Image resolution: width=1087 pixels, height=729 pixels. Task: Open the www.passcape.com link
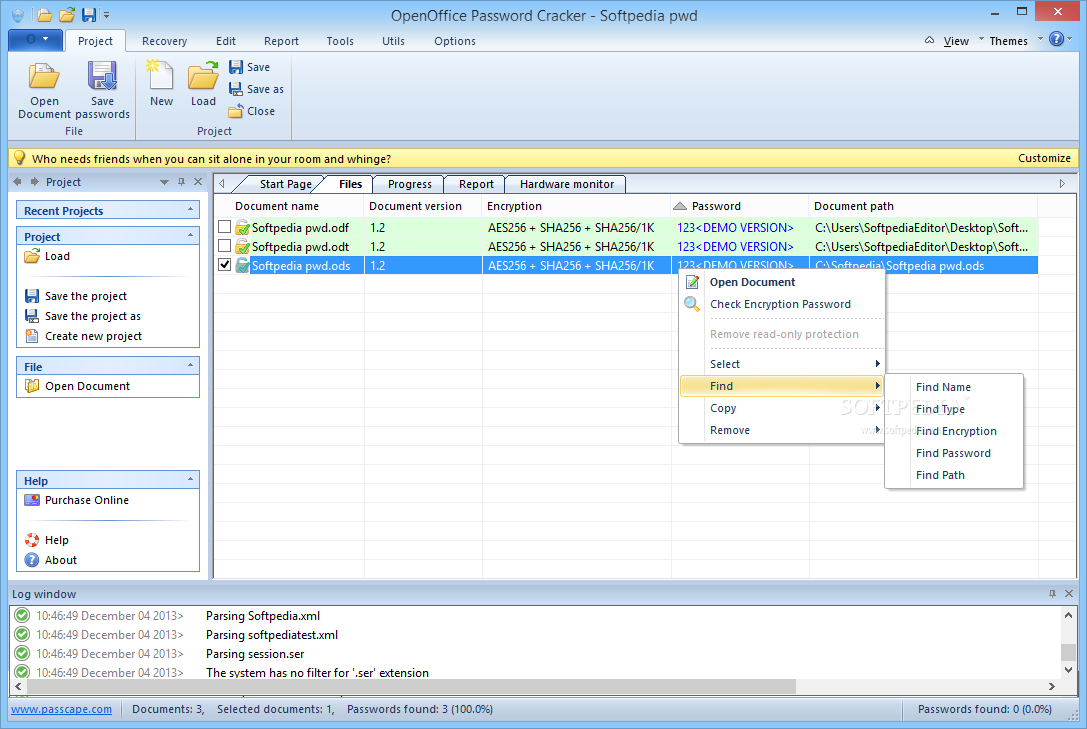coord(61,709)
